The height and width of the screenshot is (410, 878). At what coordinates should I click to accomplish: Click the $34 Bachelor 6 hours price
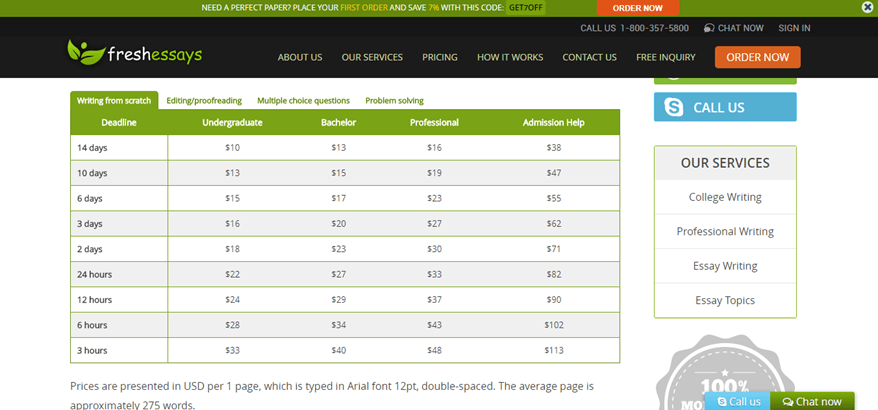[339, 325]
